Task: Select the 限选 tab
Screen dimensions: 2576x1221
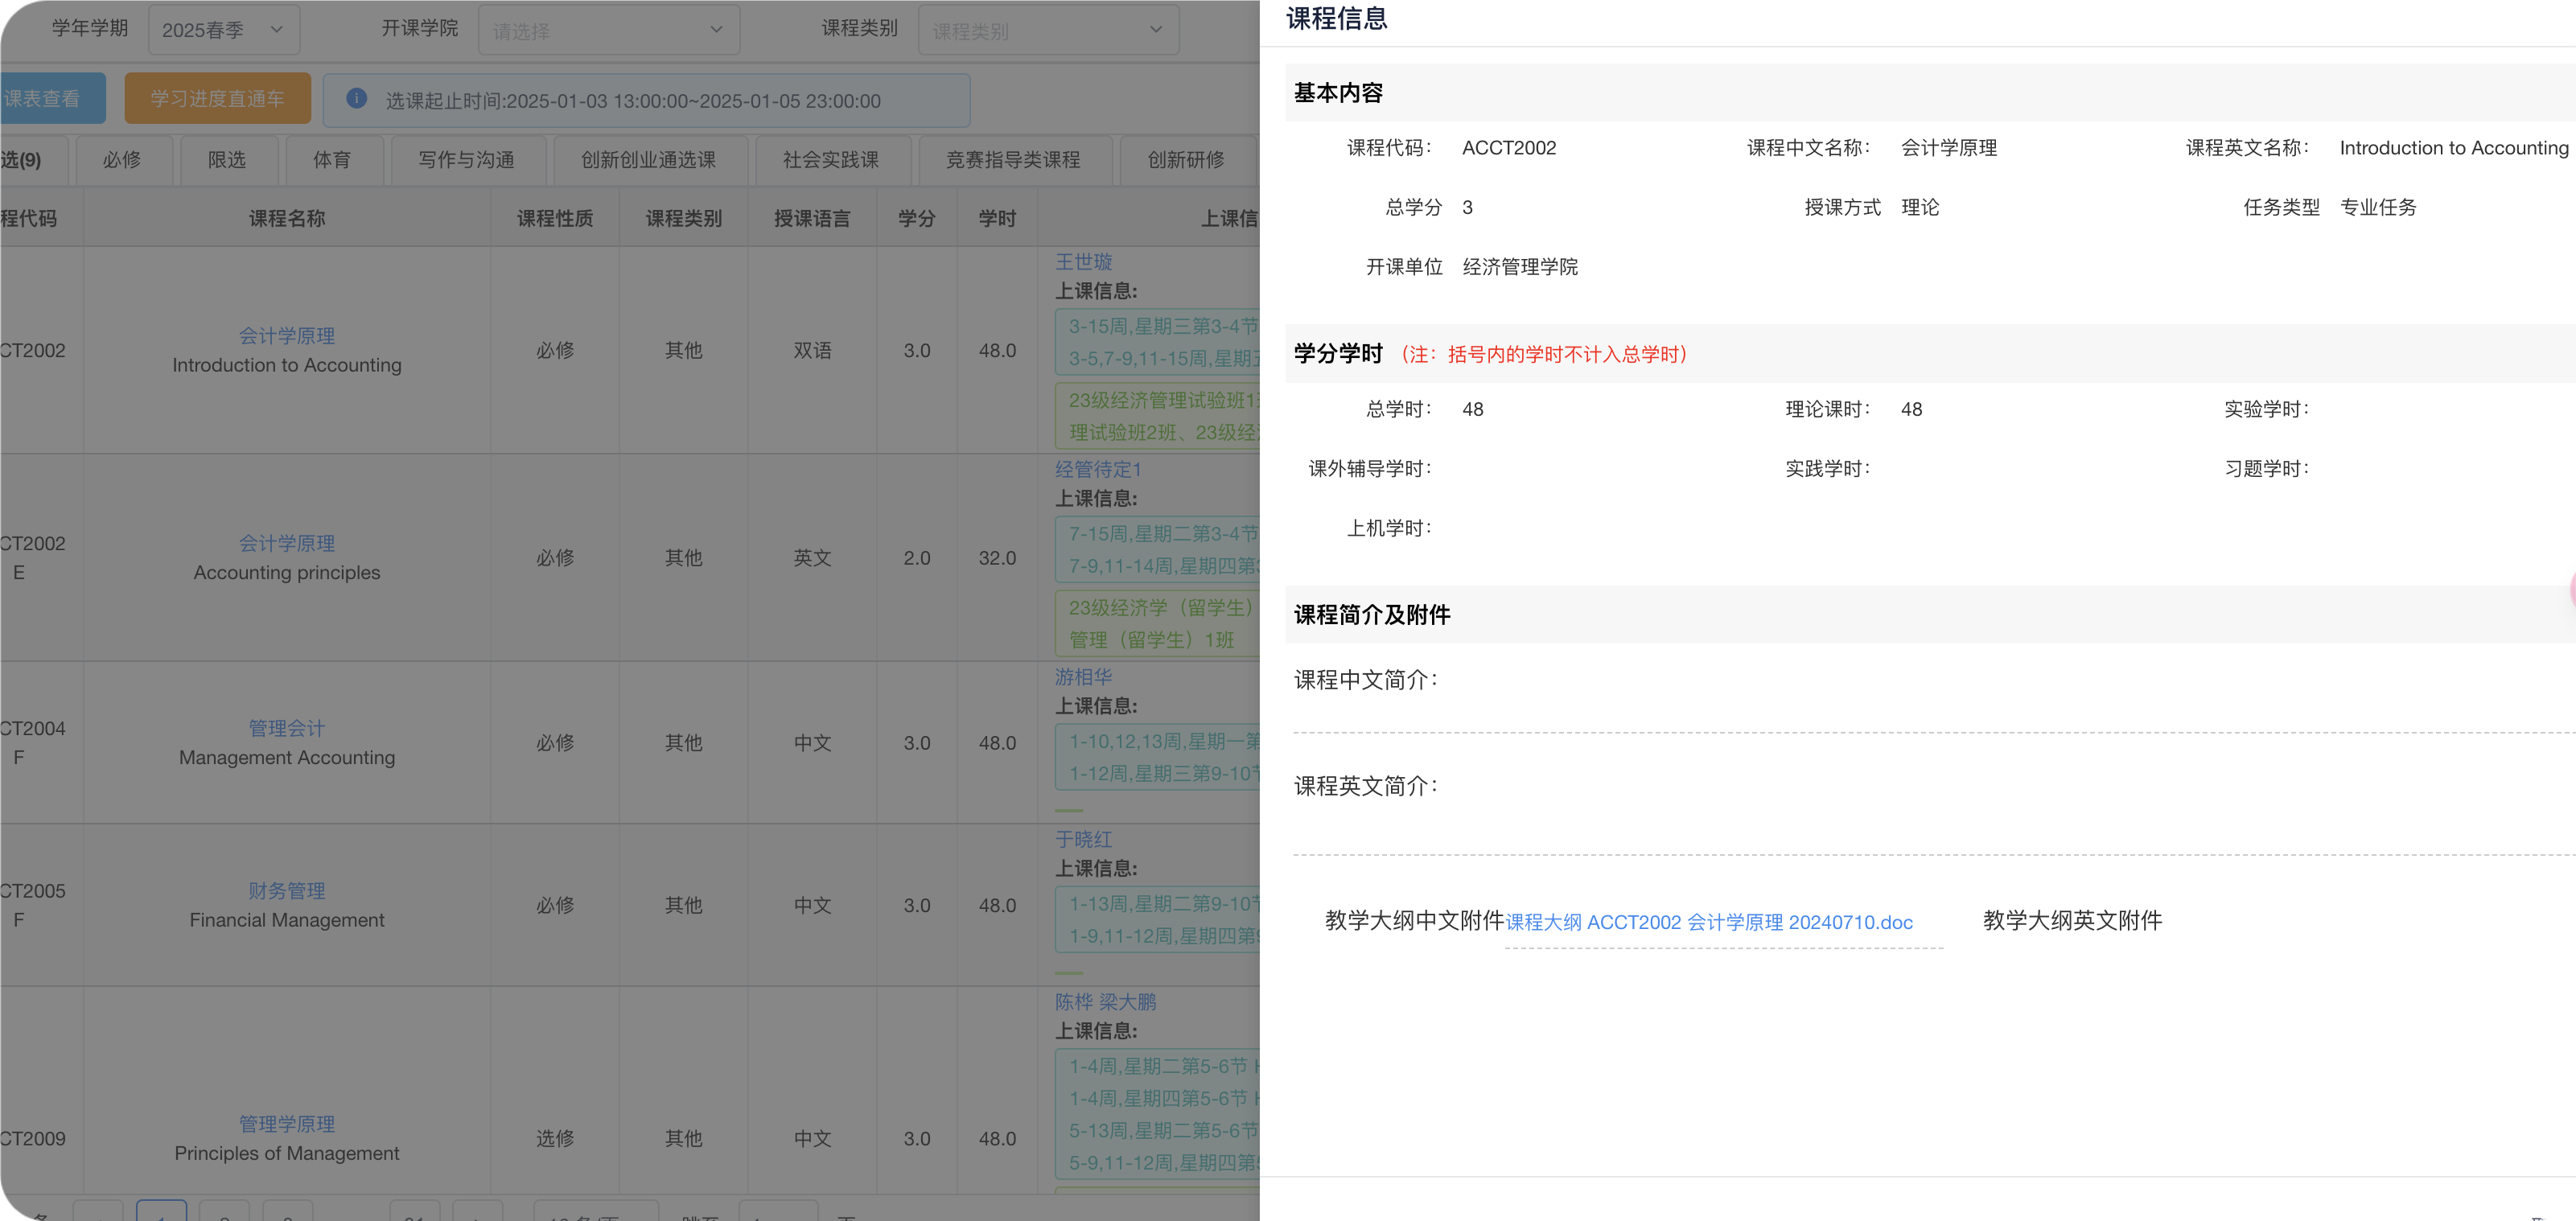Action: tap(227, 160)
